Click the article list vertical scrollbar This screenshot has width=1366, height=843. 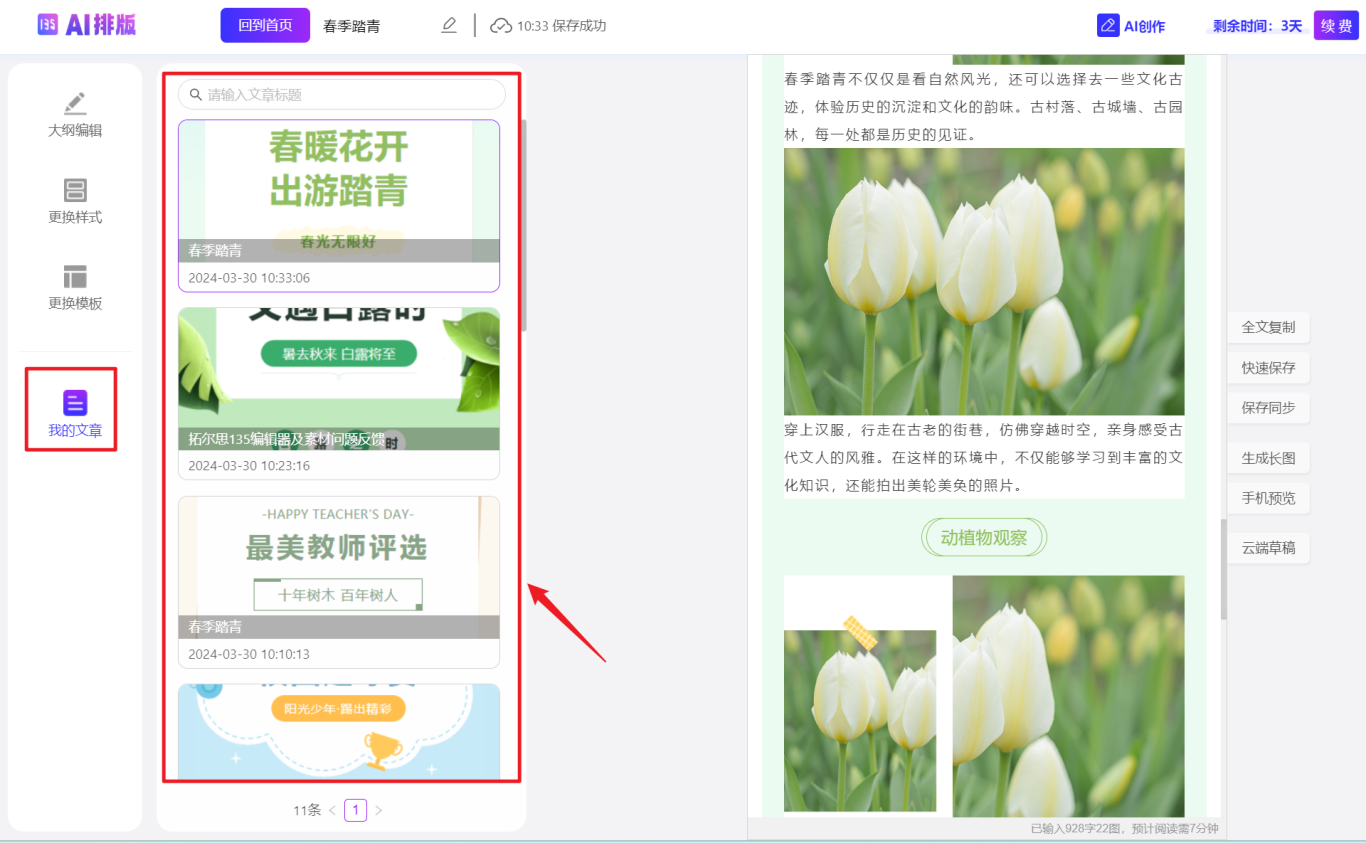pyautogui.click(x=524, y=225)
